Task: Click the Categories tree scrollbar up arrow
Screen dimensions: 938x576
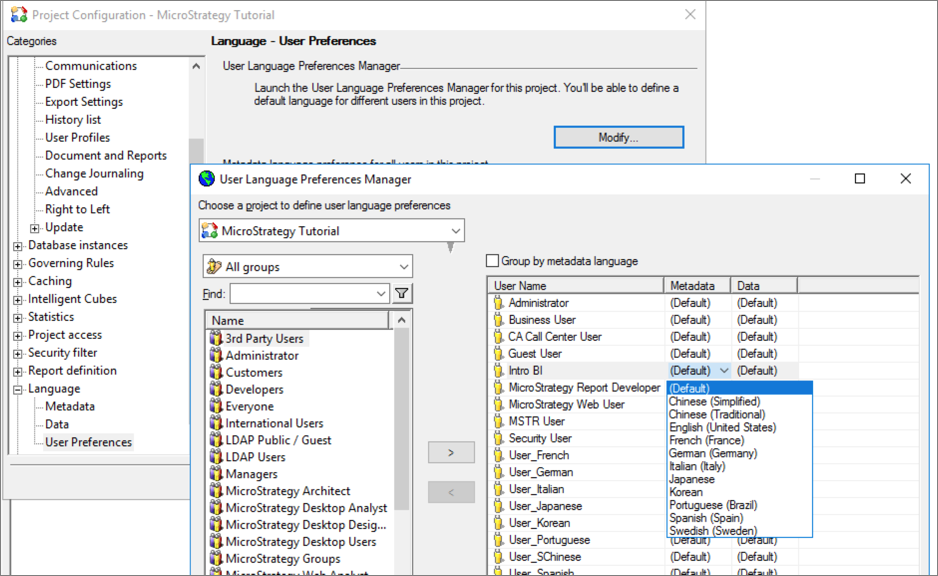Action: click(196, 67)
